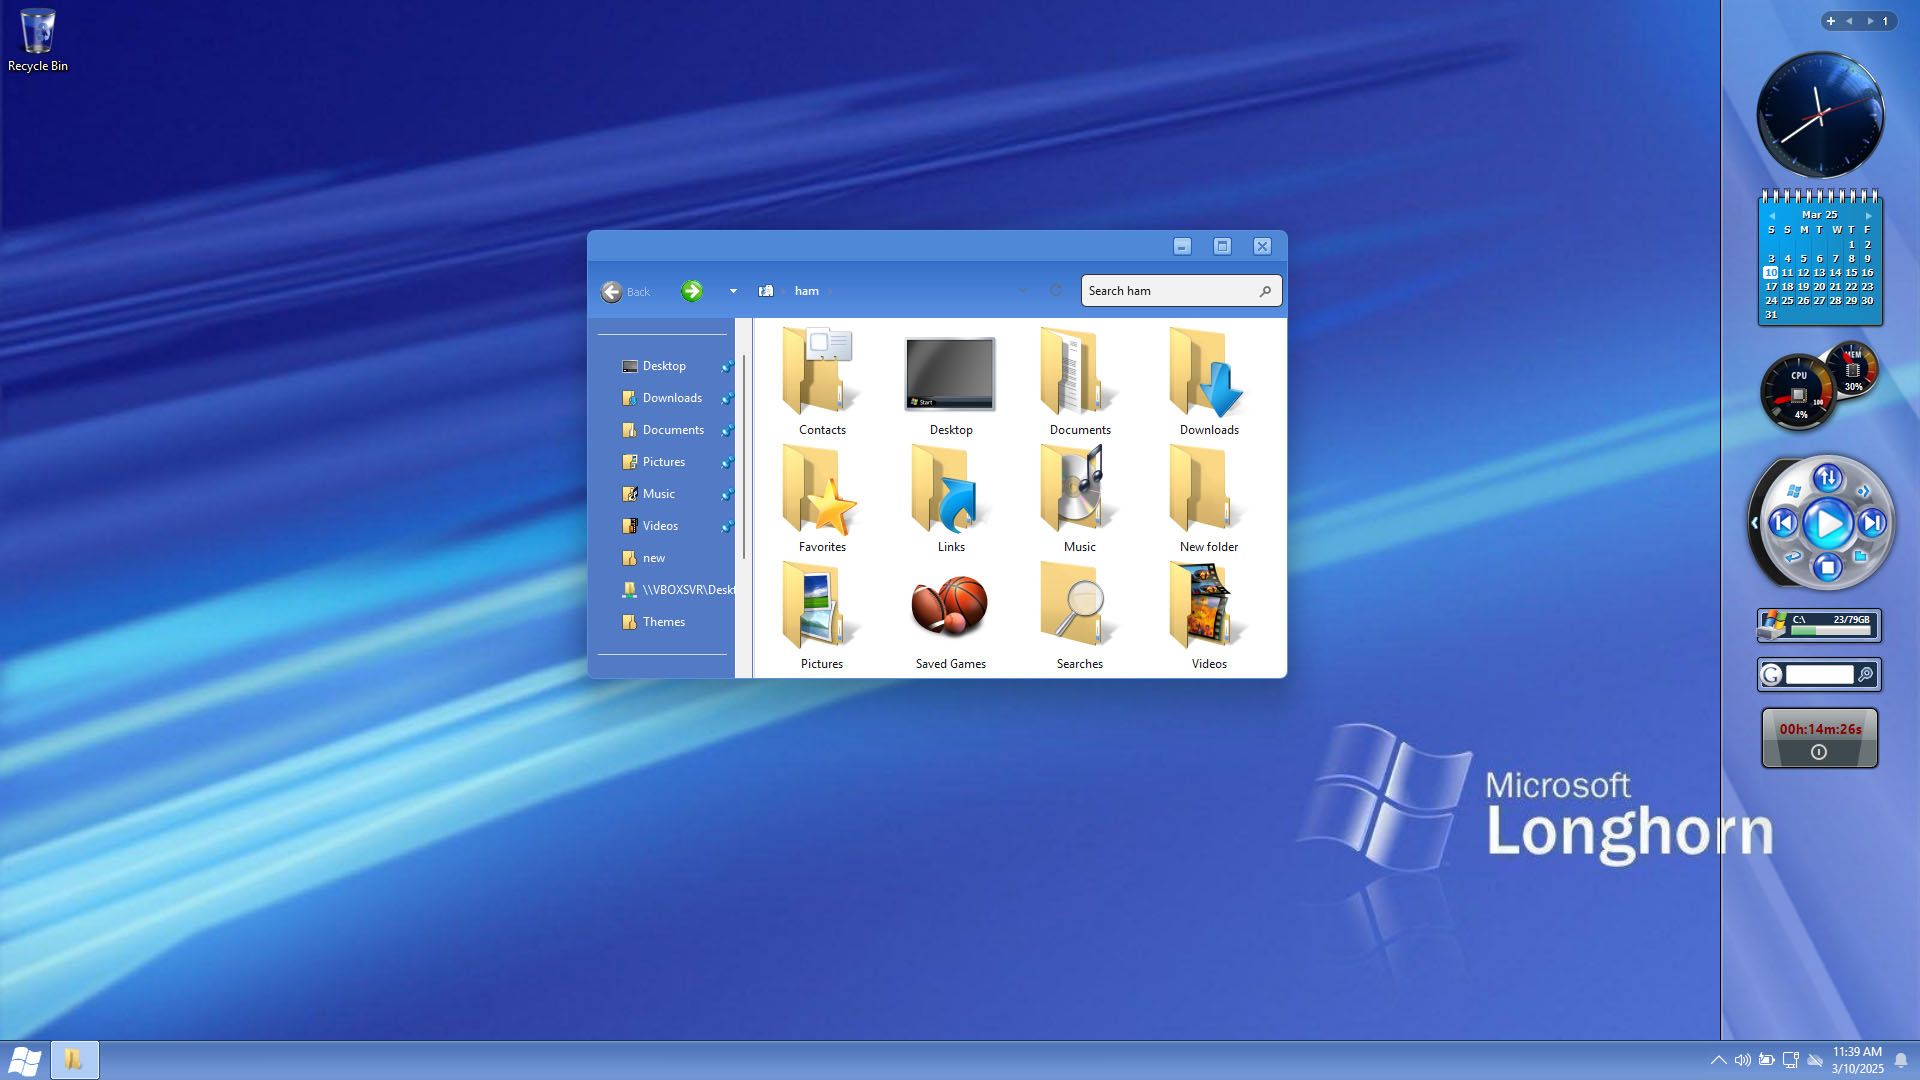Image resolution: width=1920 pixels, height=1080 pixels.
Task: Click next track on media gadget
Action: coord(1872,523)
